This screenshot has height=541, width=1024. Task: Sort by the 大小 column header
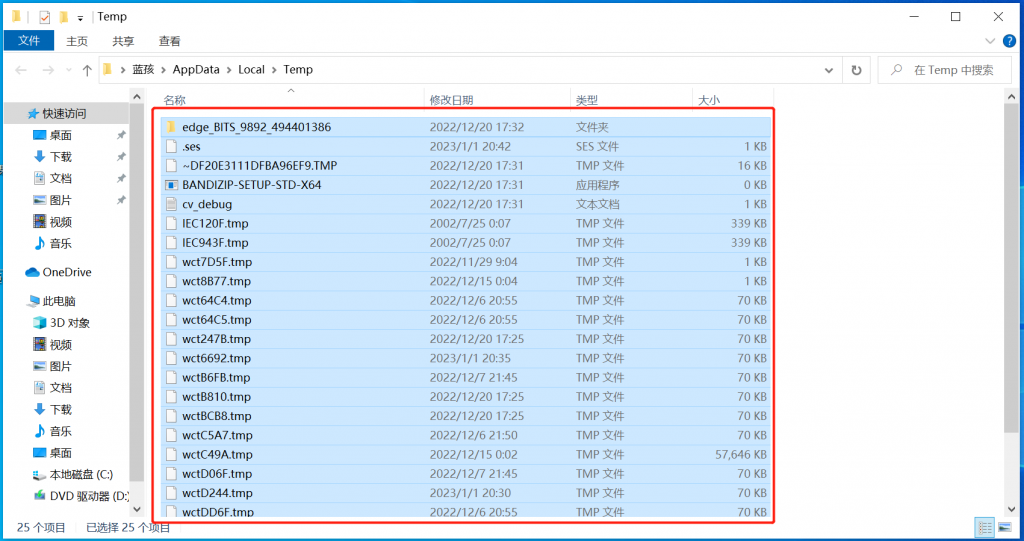pyautogui.click(x=709, y=100)
